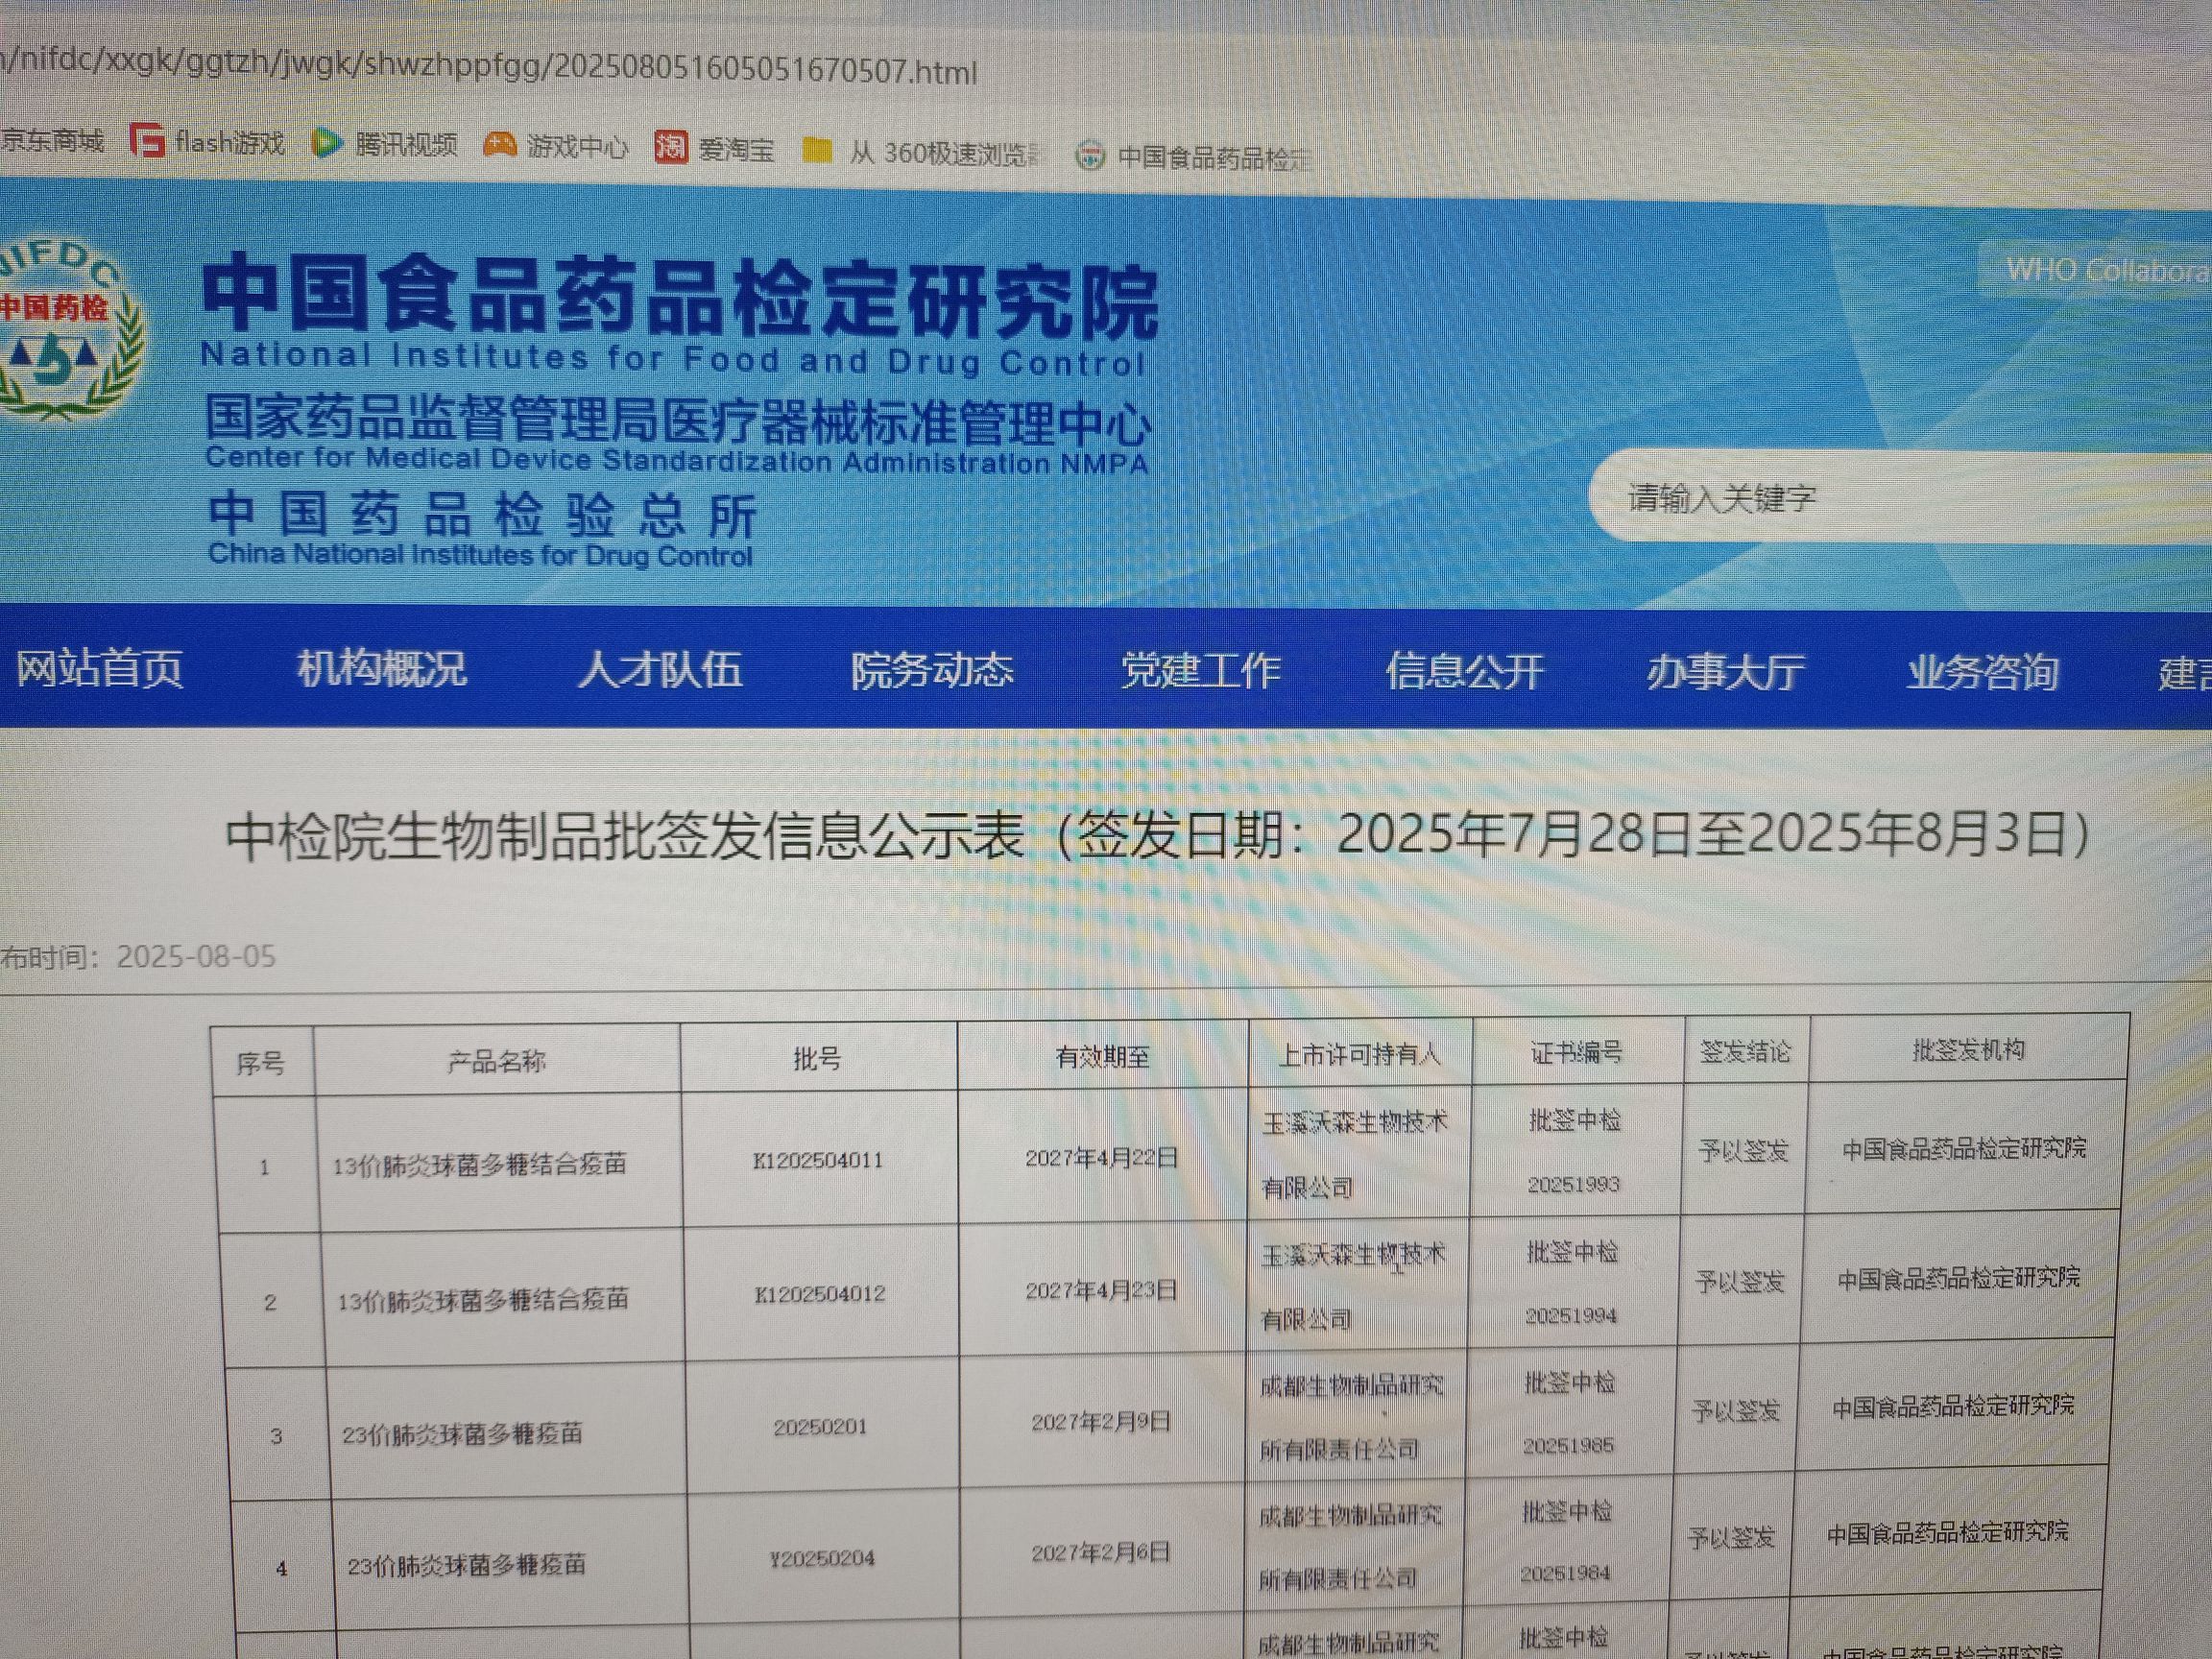Open the 党建工作 navigation item

click(1201, 670)
